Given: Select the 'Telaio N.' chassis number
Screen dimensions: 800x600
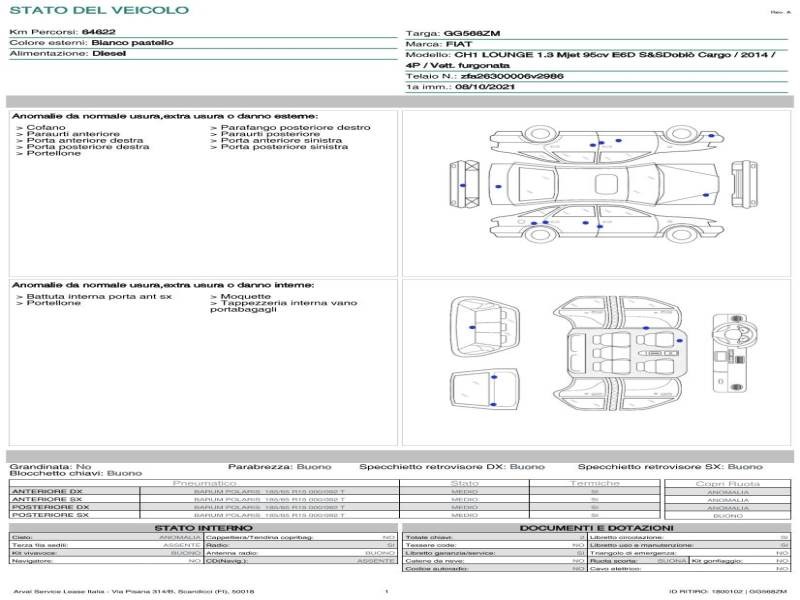Looking at the screenshot, I should [484, 76].
